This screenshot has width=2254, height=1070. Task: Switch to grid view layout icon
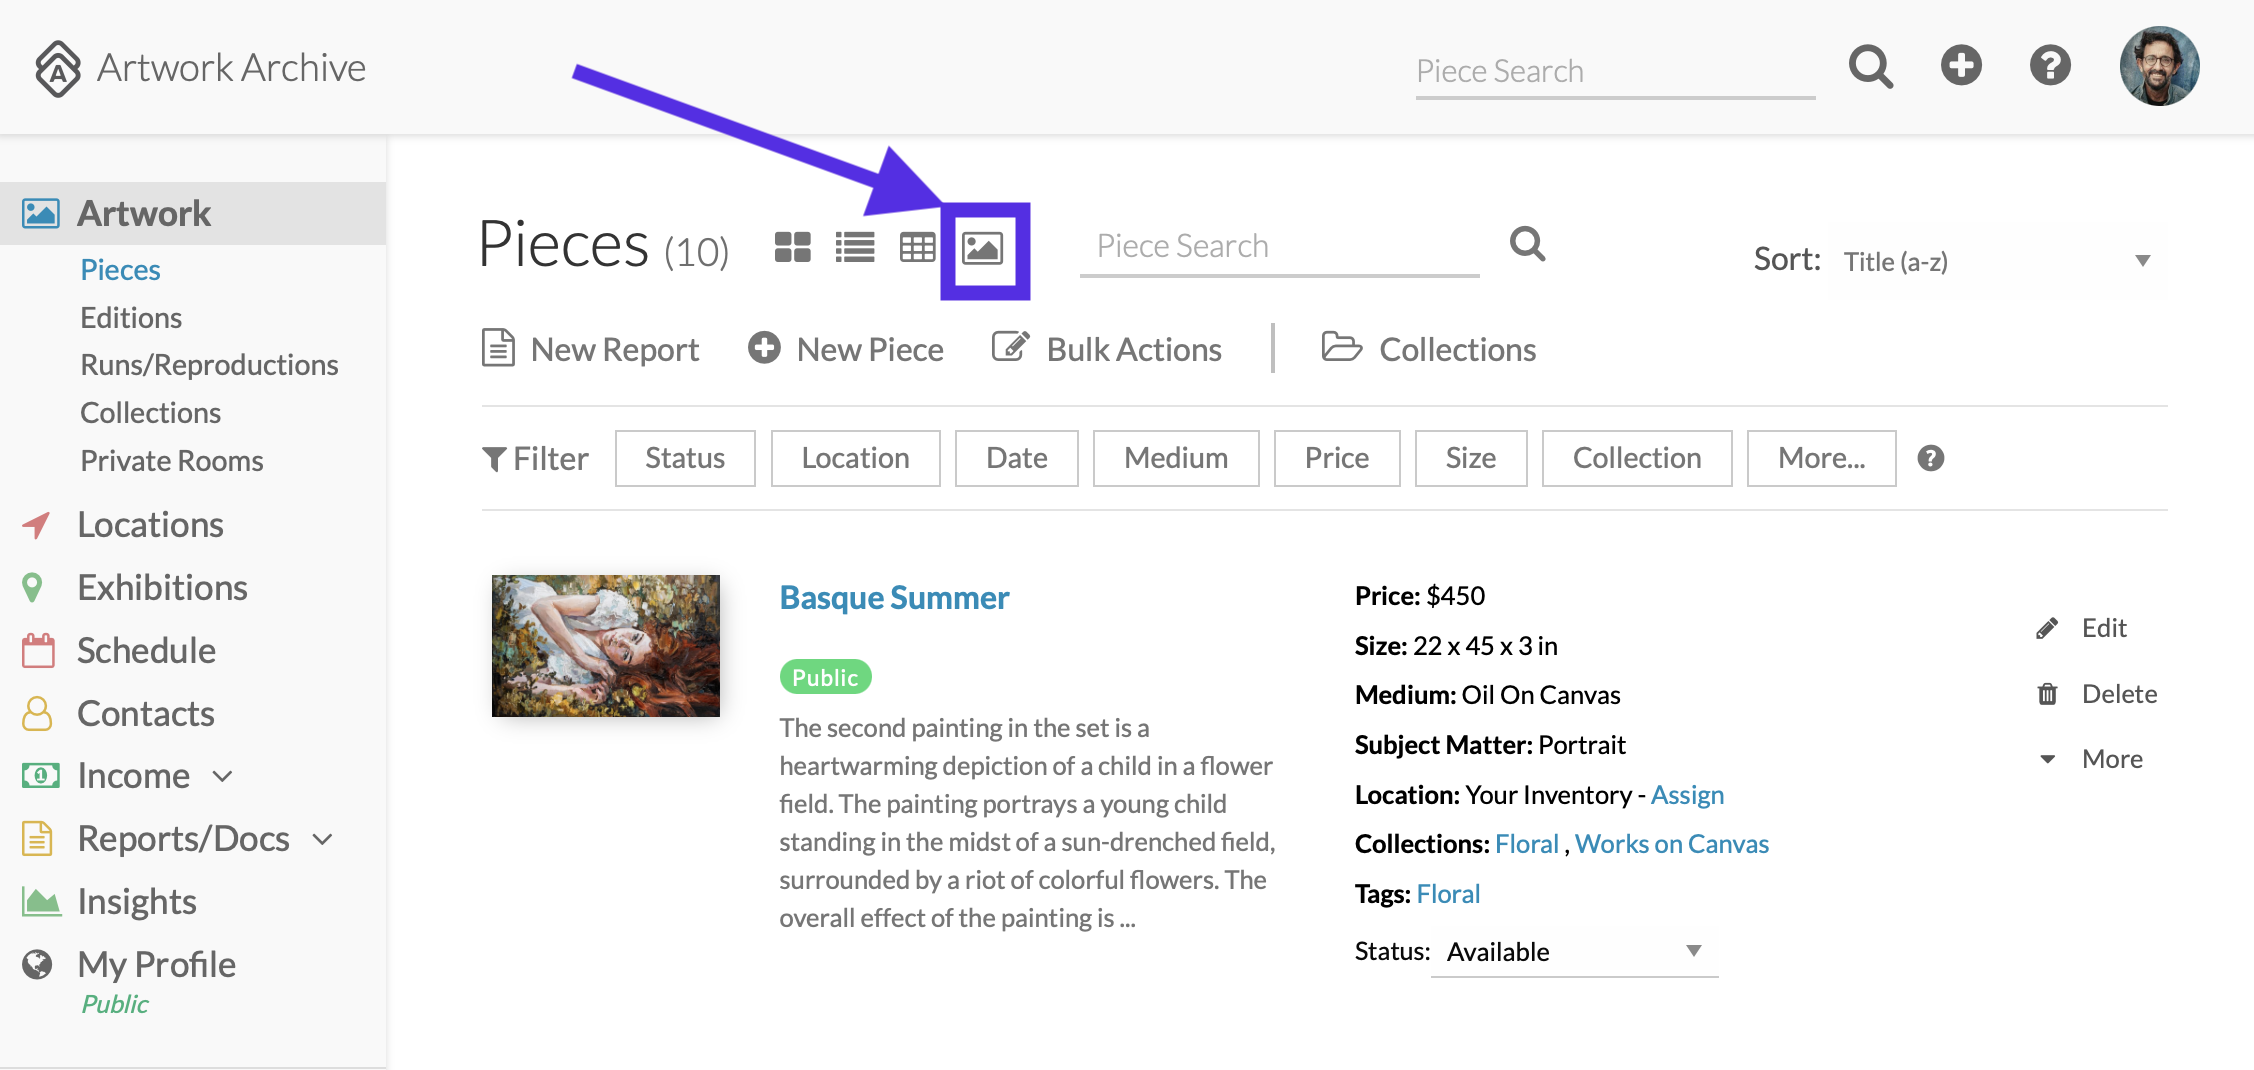point(792,247)
